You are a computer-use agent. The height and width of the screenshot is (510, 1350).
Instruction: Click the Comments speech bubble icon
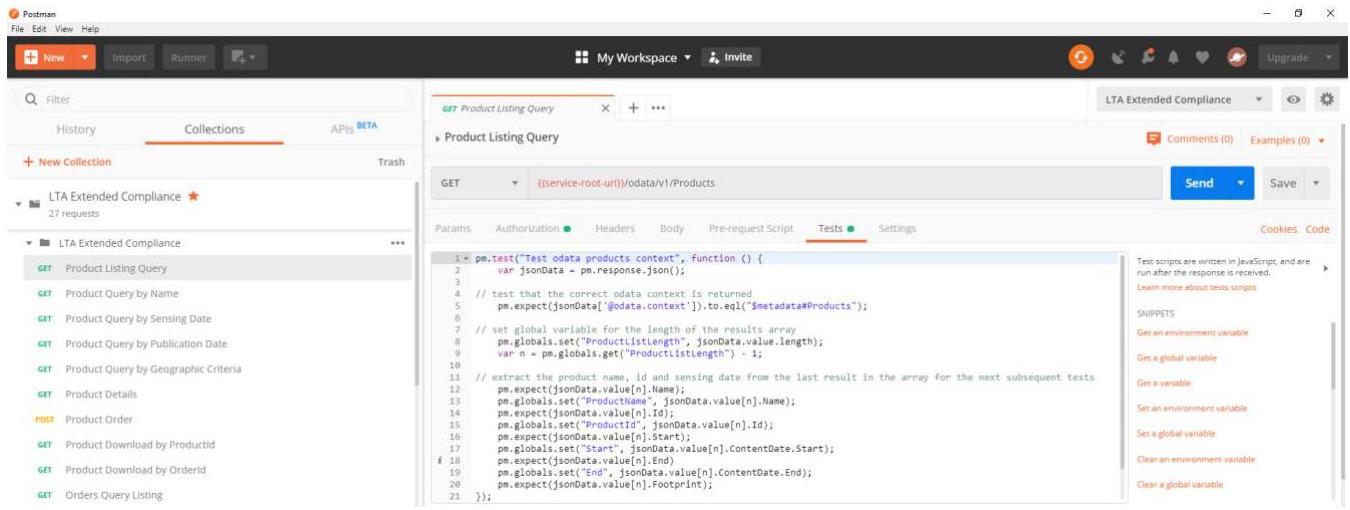1154,138
